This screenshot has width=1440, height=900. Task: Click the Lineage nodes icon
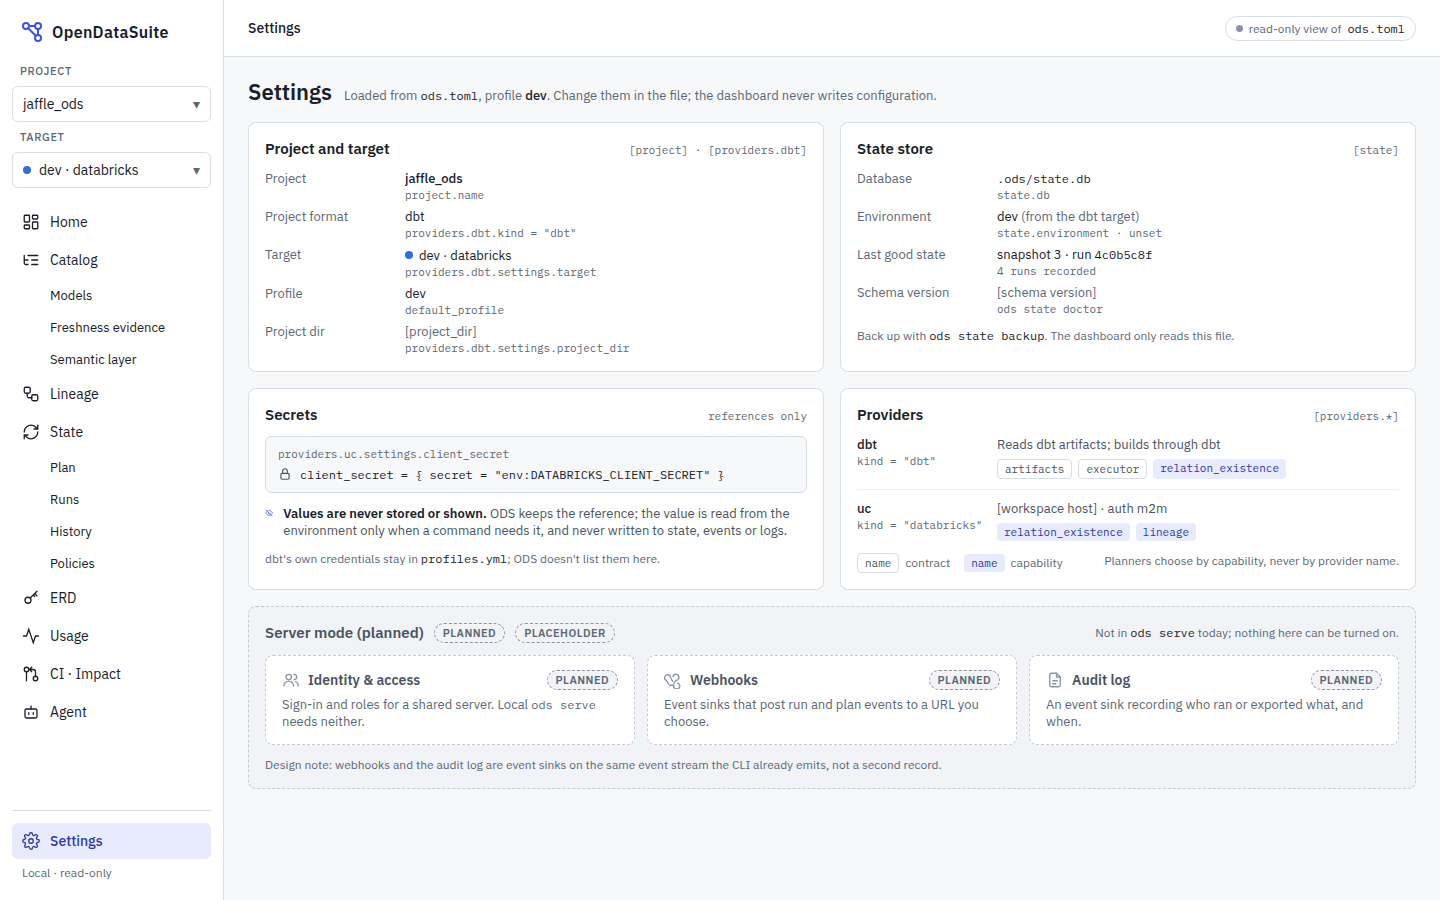point(31,394)
